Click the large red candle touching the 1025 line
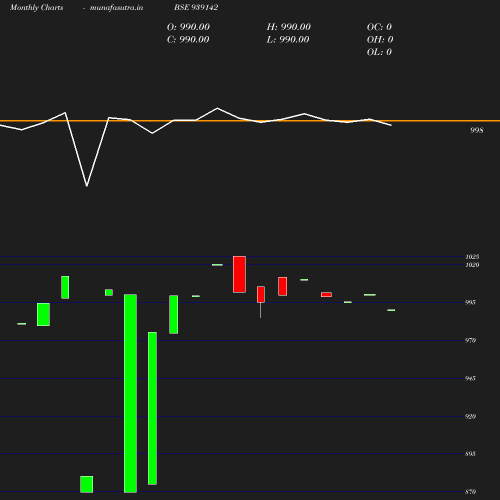Image resolution: width=500 pixels, height=500 pixels. (239, 274)
